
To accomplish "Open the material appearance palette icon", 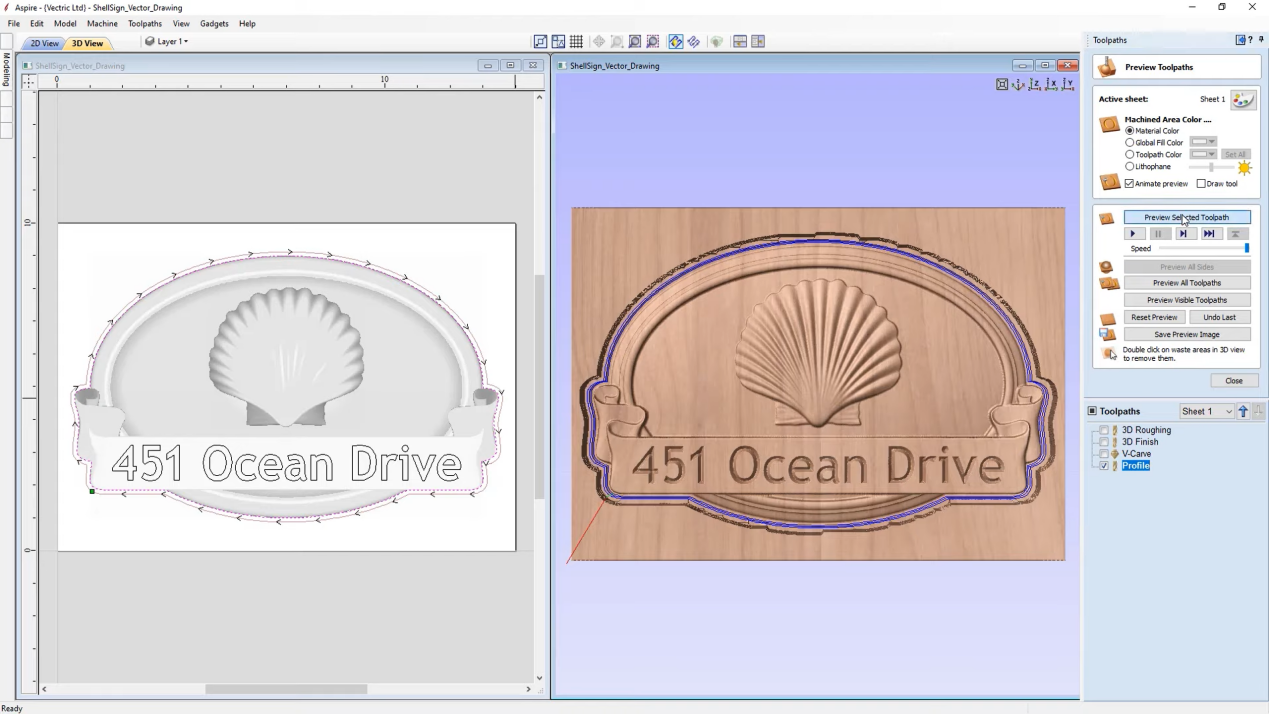I will click(x=1243, y=100).
